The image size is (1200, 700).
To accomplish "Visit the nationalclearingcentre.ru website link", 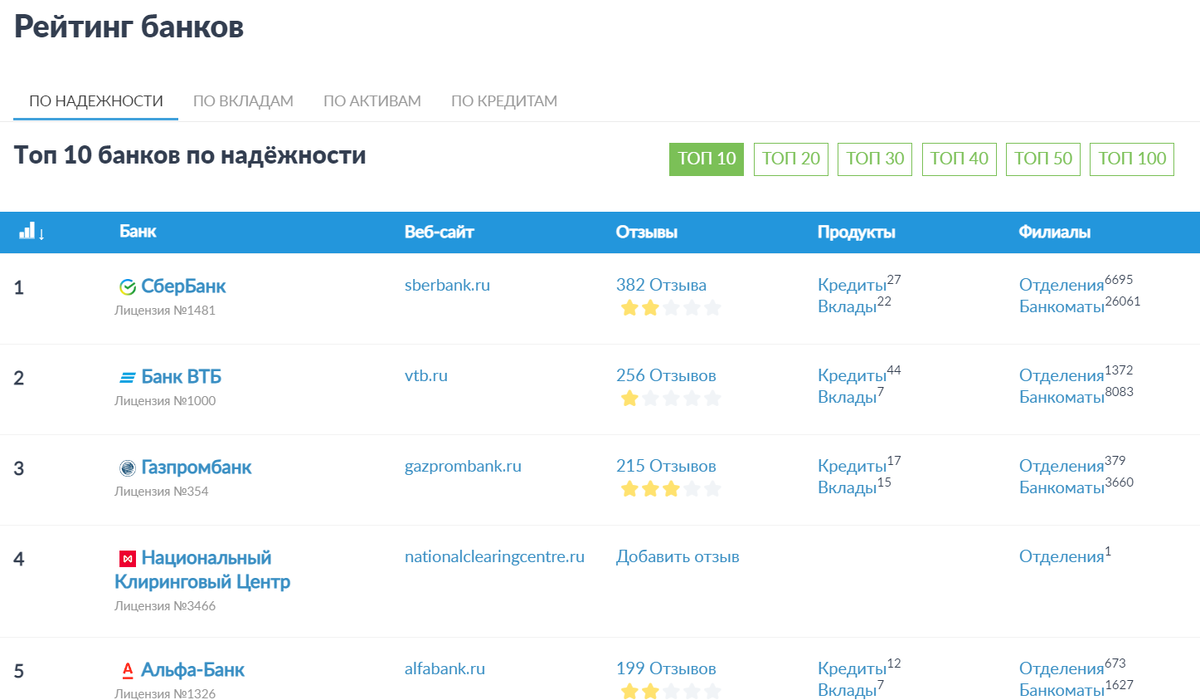I will pyautogui.click(x=494, y=556).
